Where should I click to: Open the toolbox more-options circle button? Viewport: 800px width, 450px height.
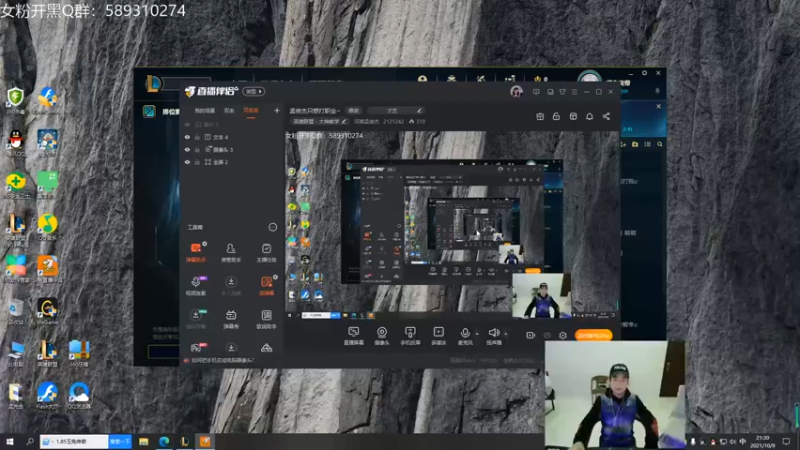272,227
